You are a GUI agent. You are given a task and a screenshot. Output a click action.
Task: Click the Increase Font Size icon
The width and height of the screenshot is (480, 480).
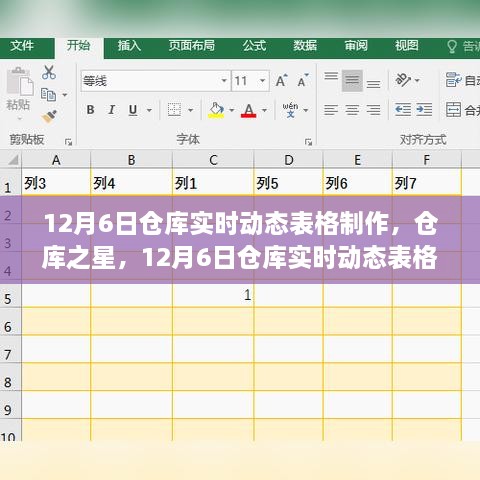(x=281, y=80)
